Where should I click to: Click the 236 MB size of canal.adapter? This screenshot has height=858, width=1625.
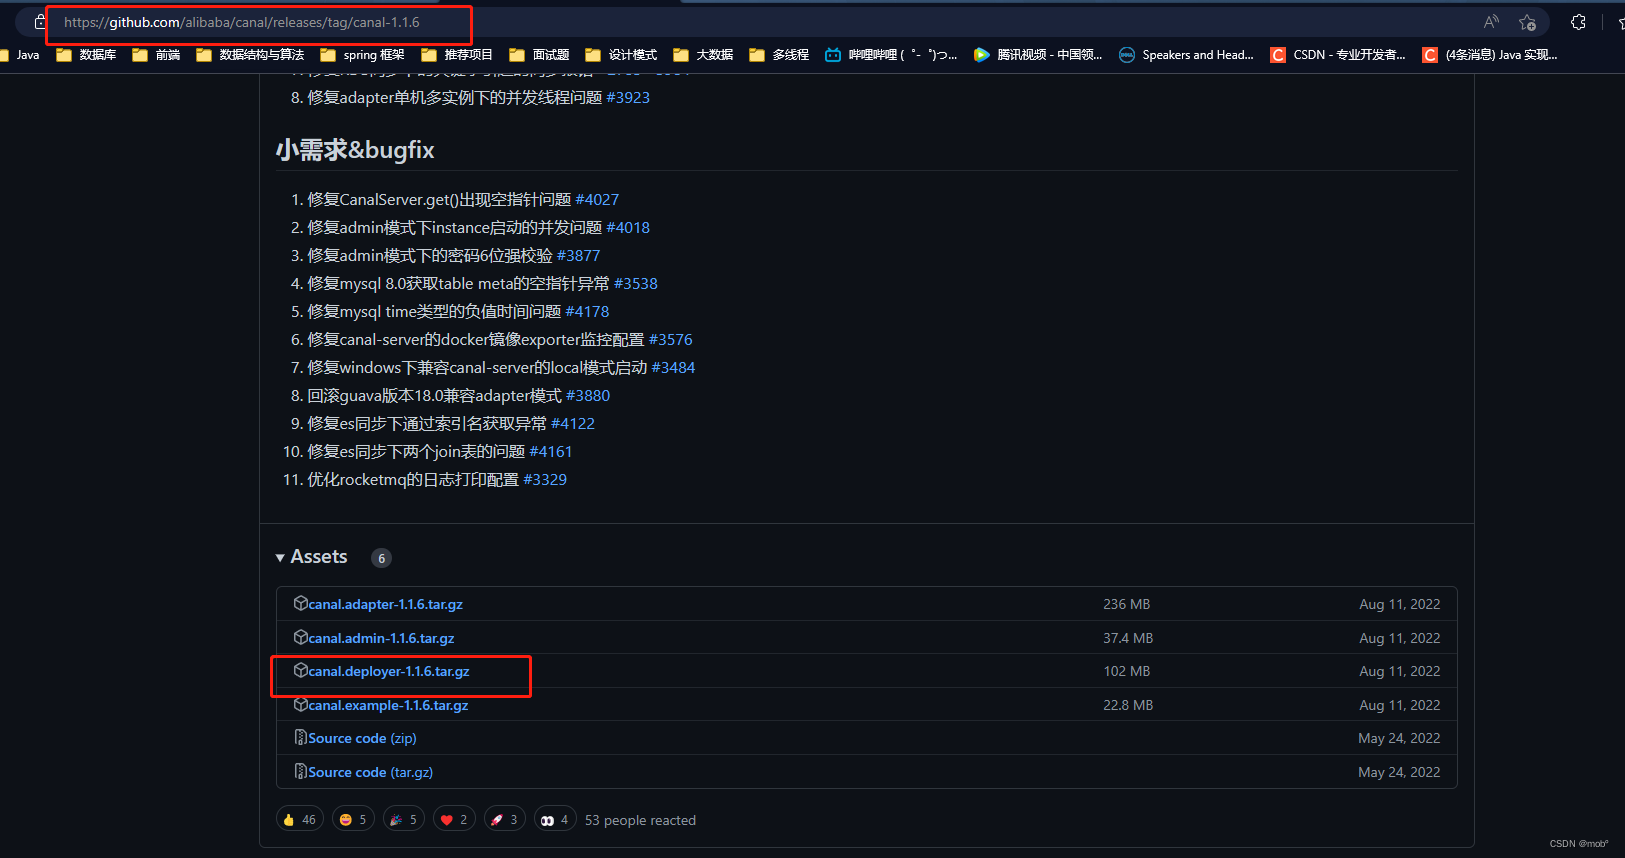coord(1127,604)
